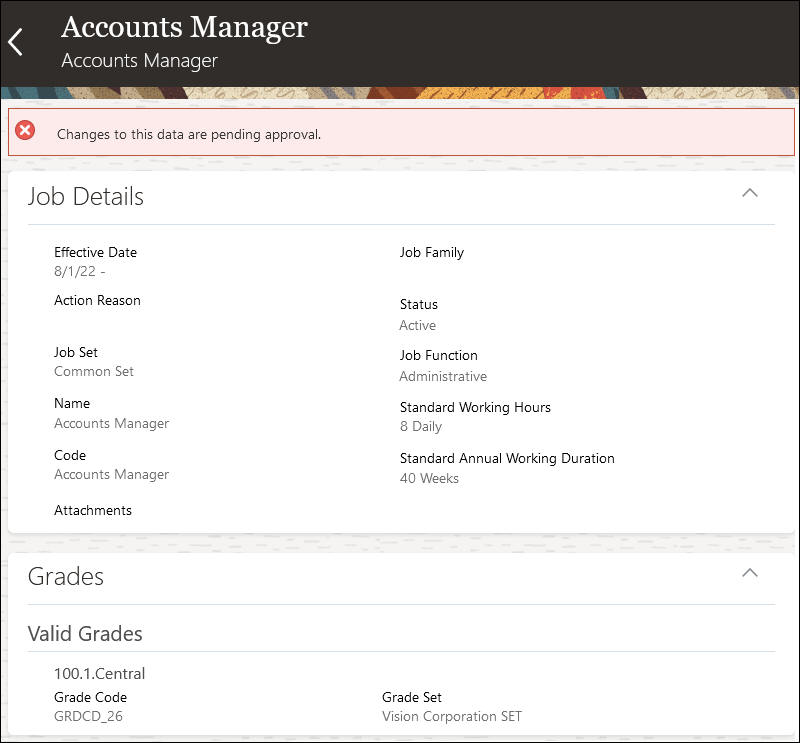Click the red error icon in banner
This screenshot has width=800, height=743.
coord(25,130)
